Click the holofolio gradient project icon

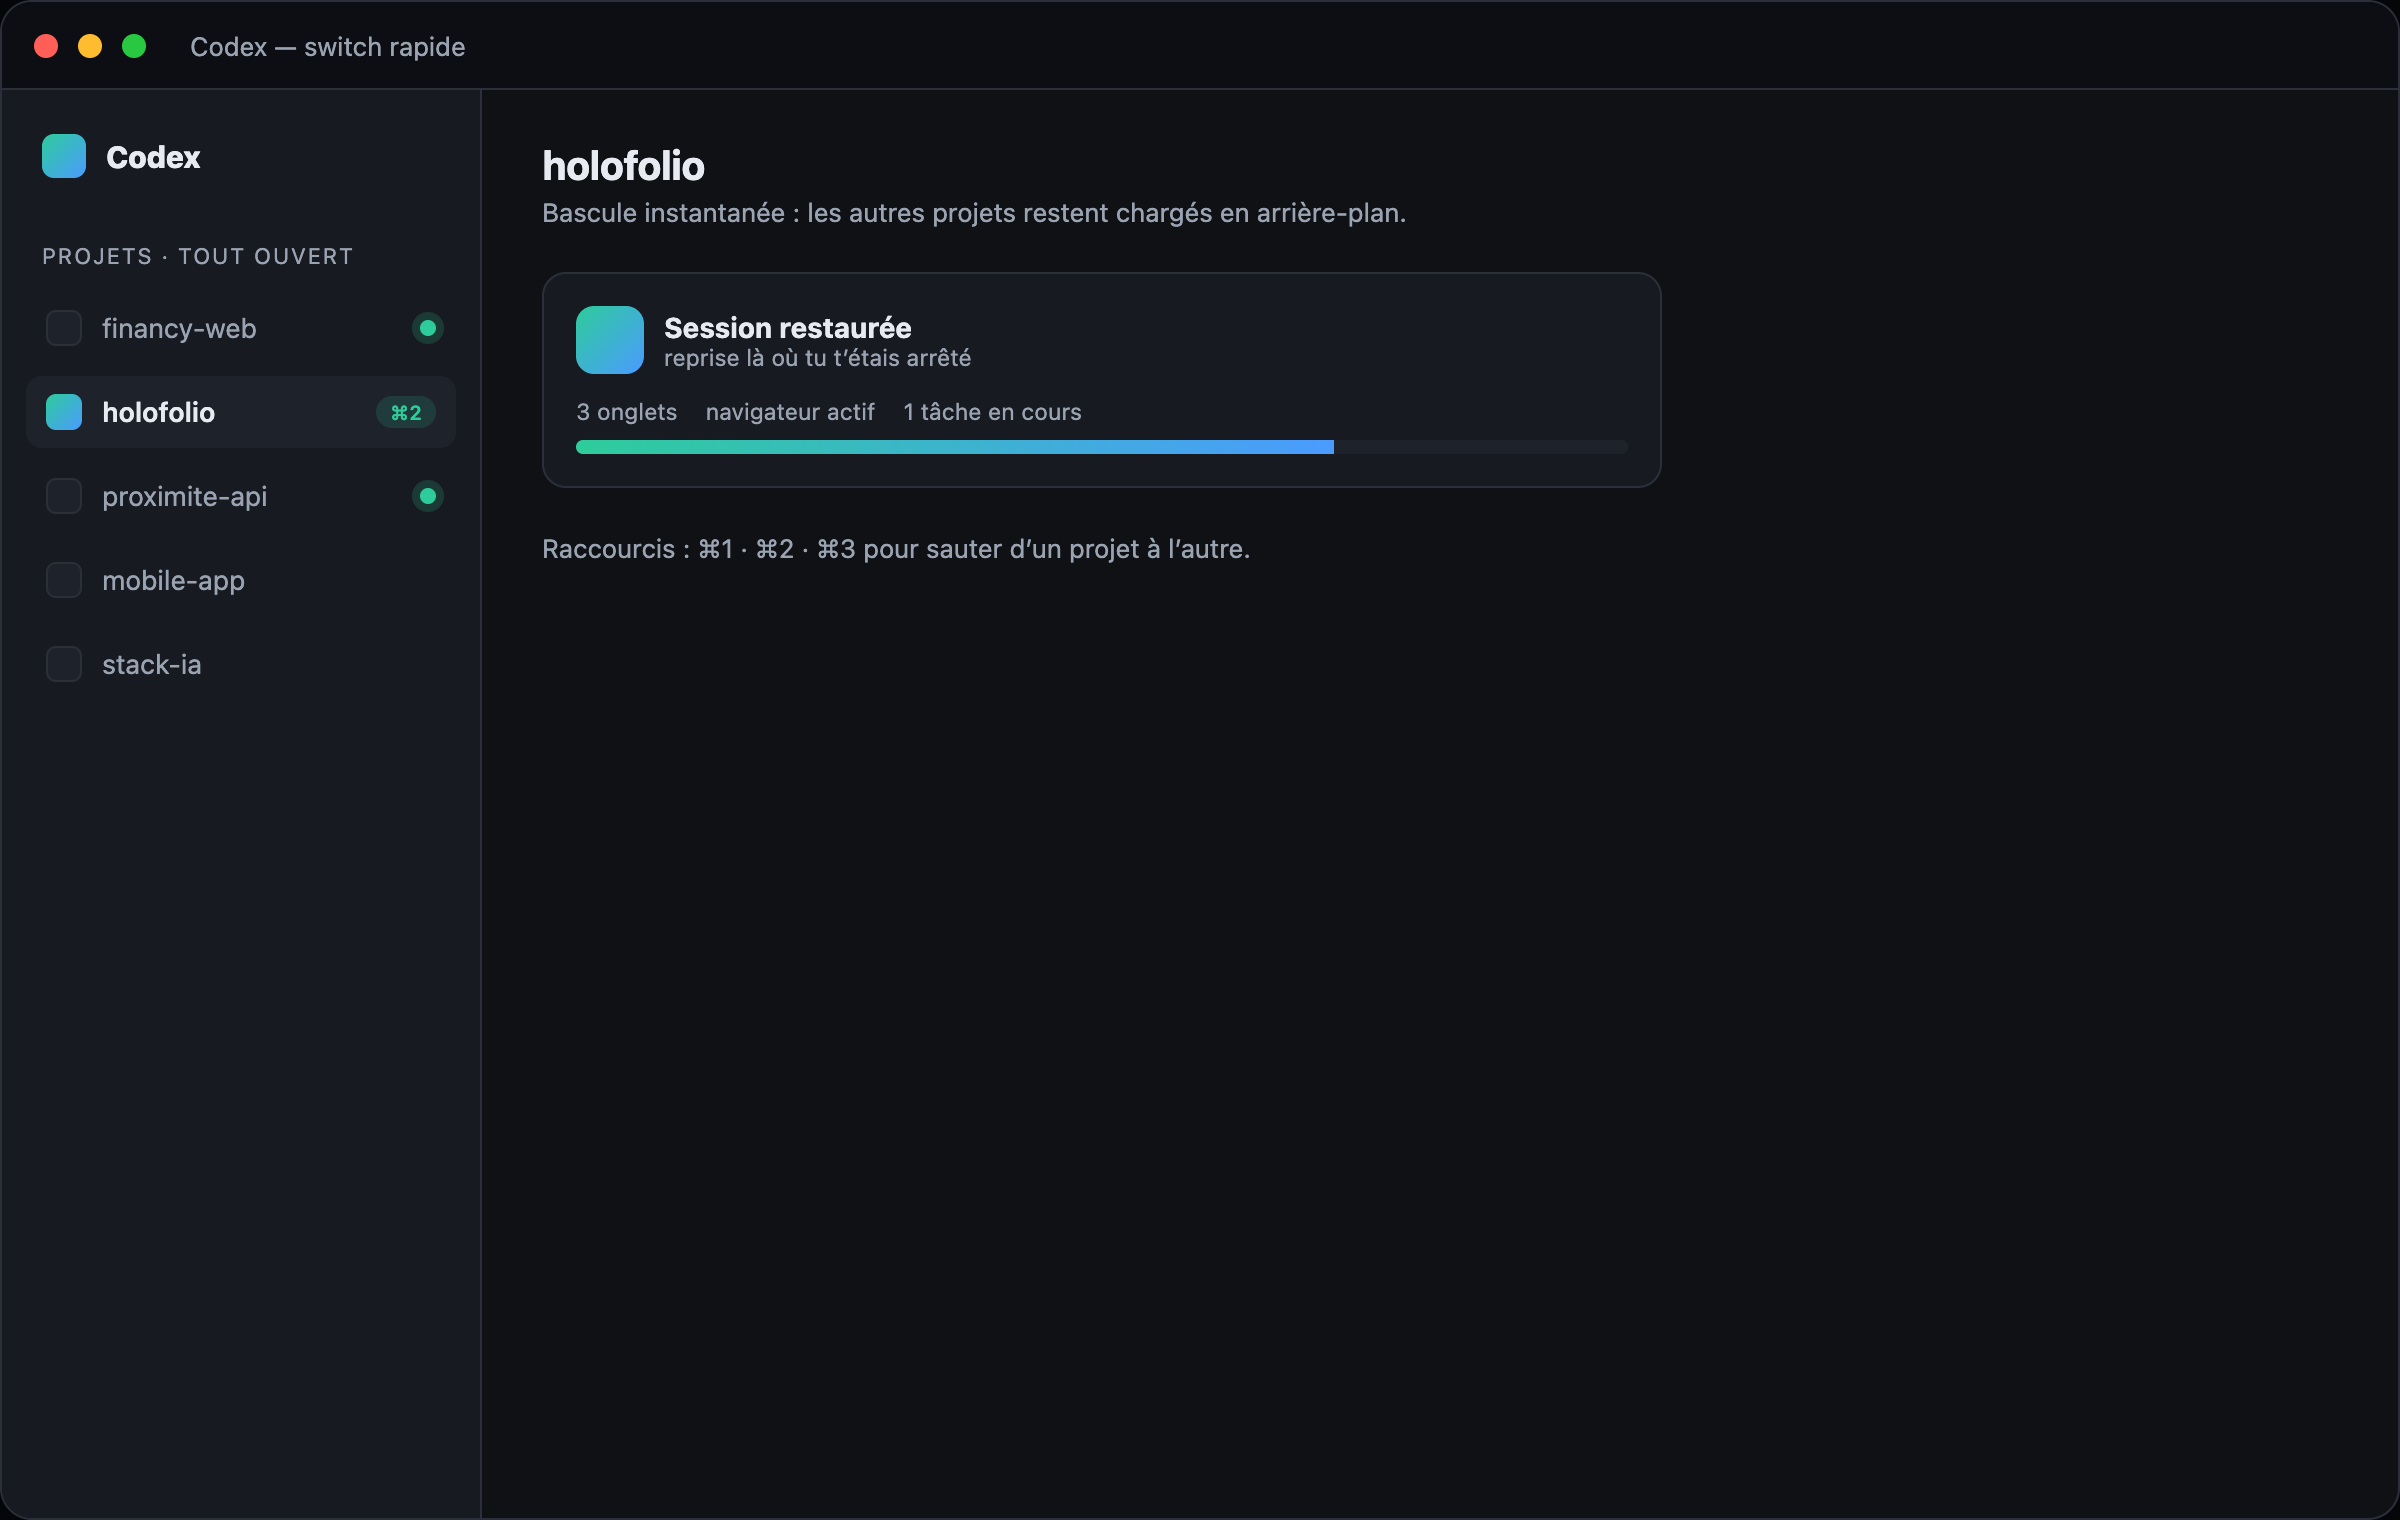coord(64,412)
